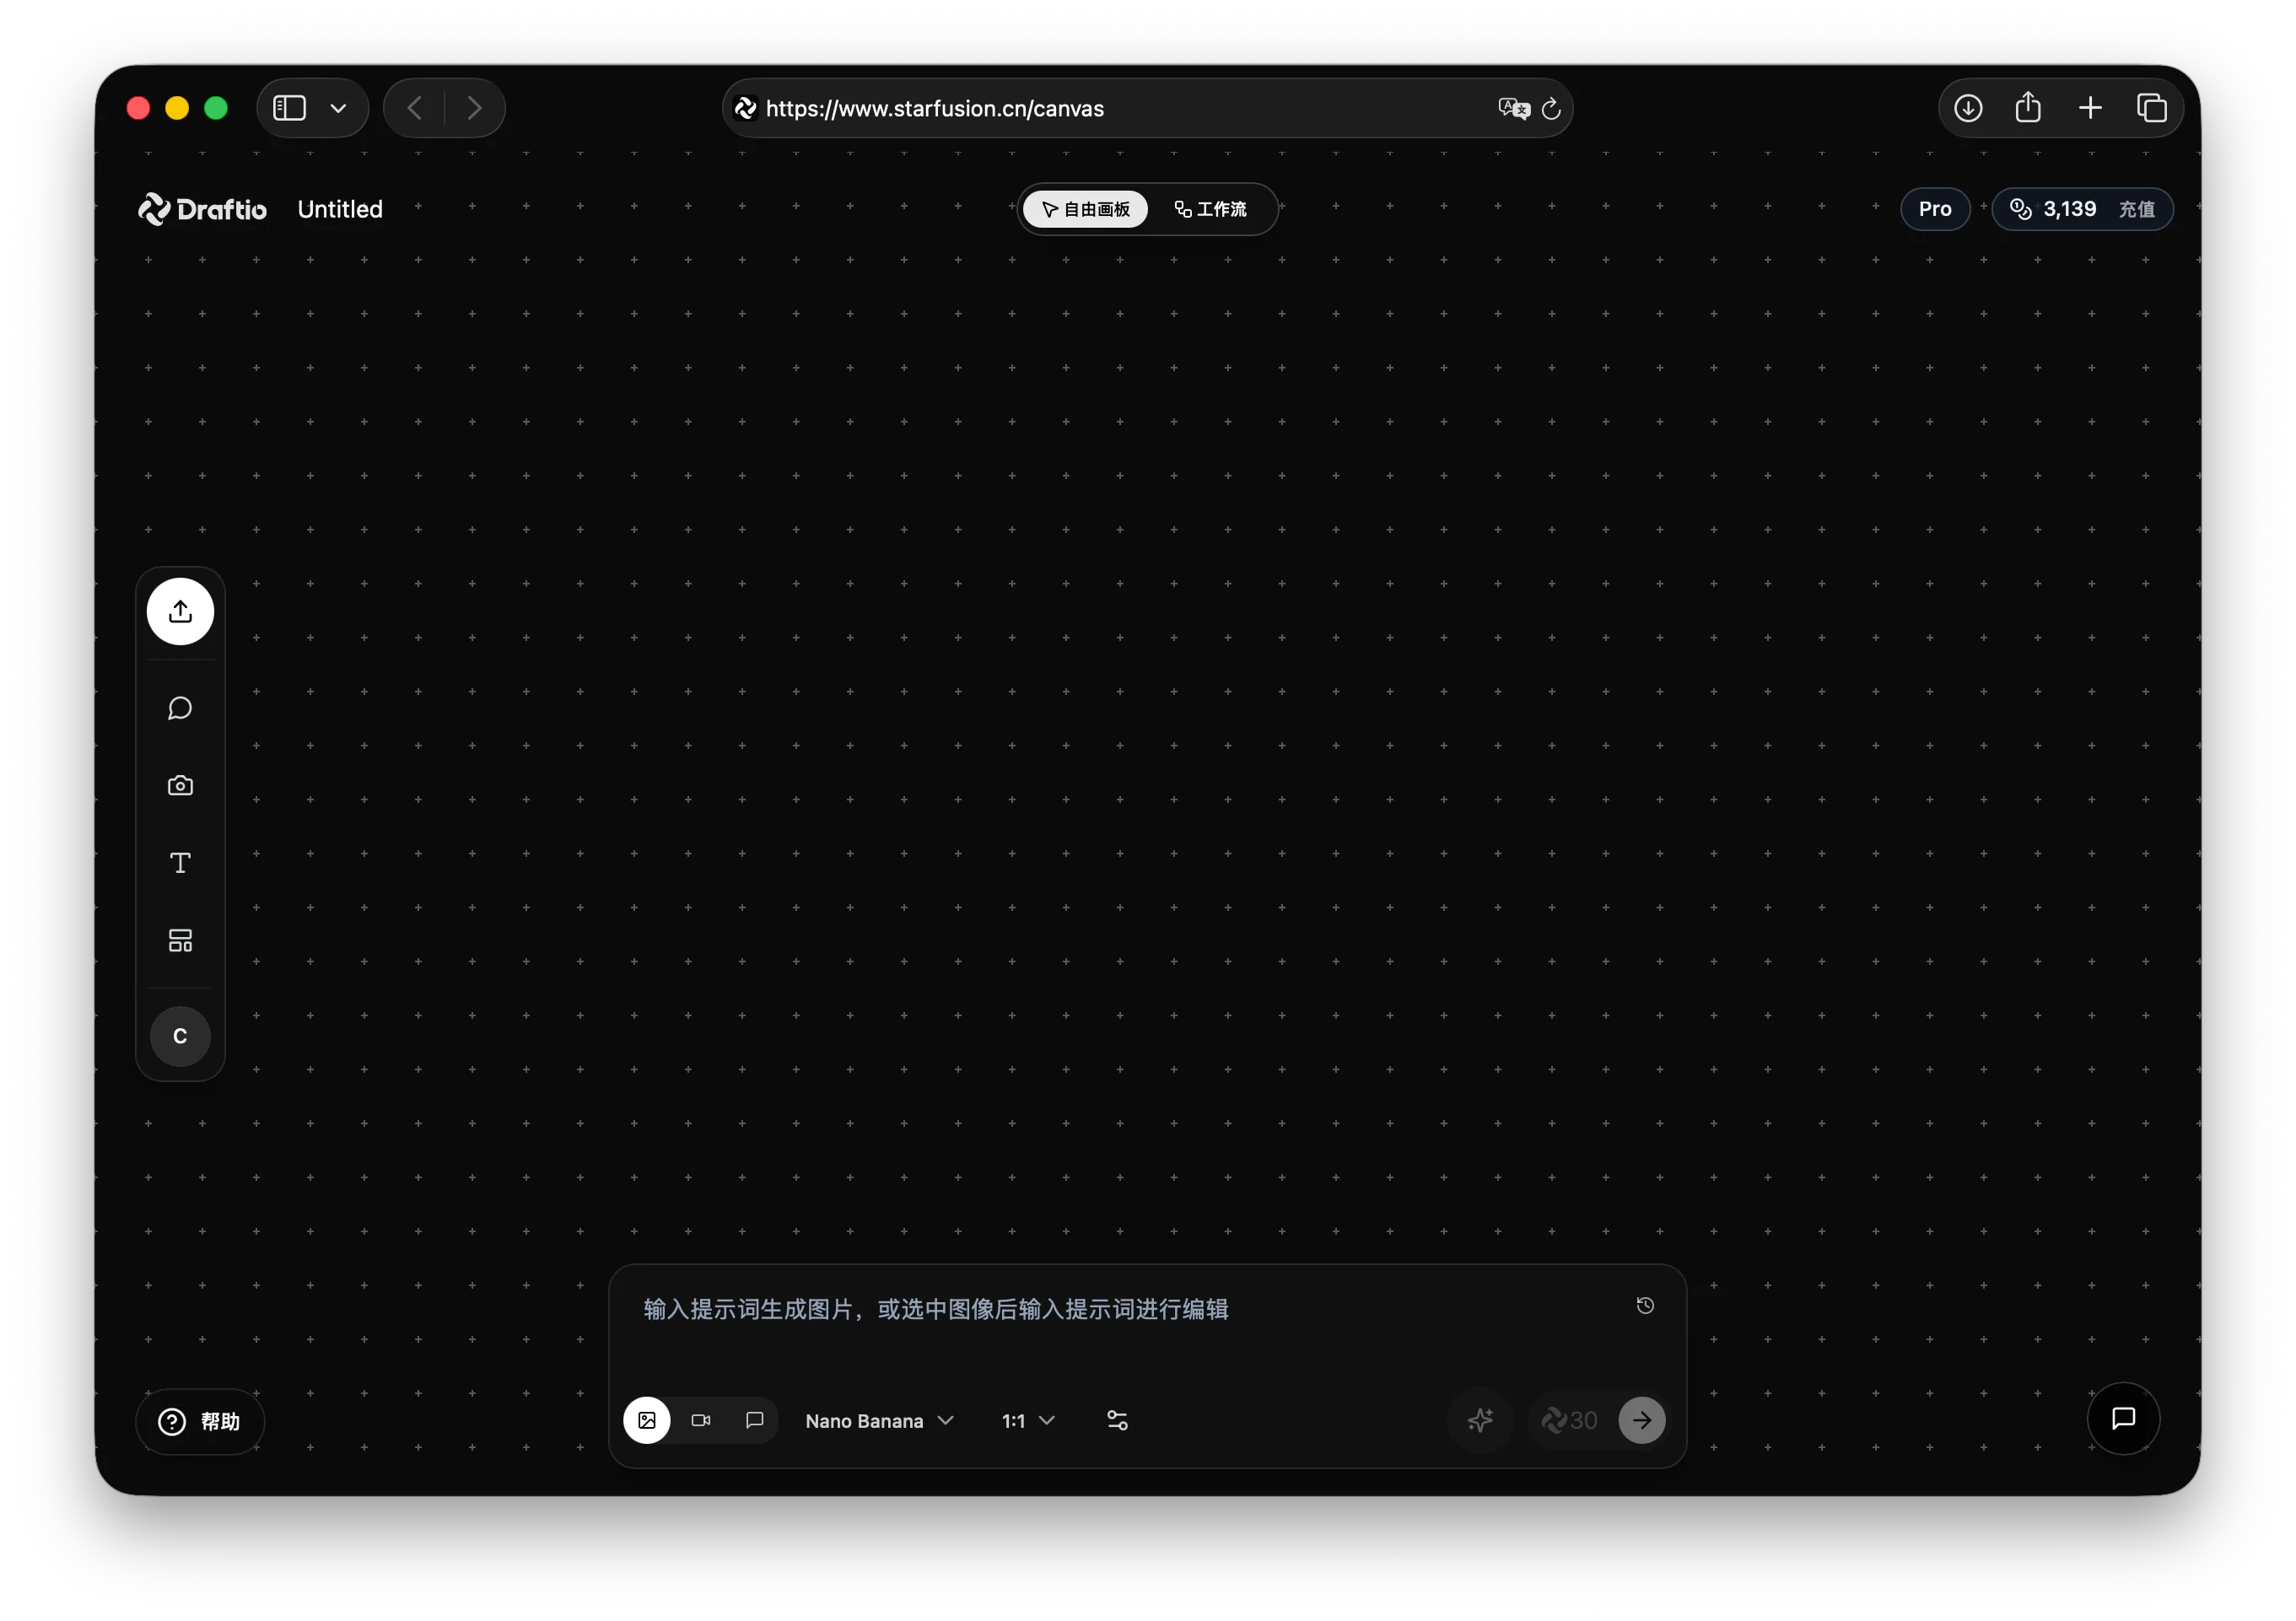Click the starfusion.cn address bar
2296x1621 pixels.
click(x=1146, y=108)
